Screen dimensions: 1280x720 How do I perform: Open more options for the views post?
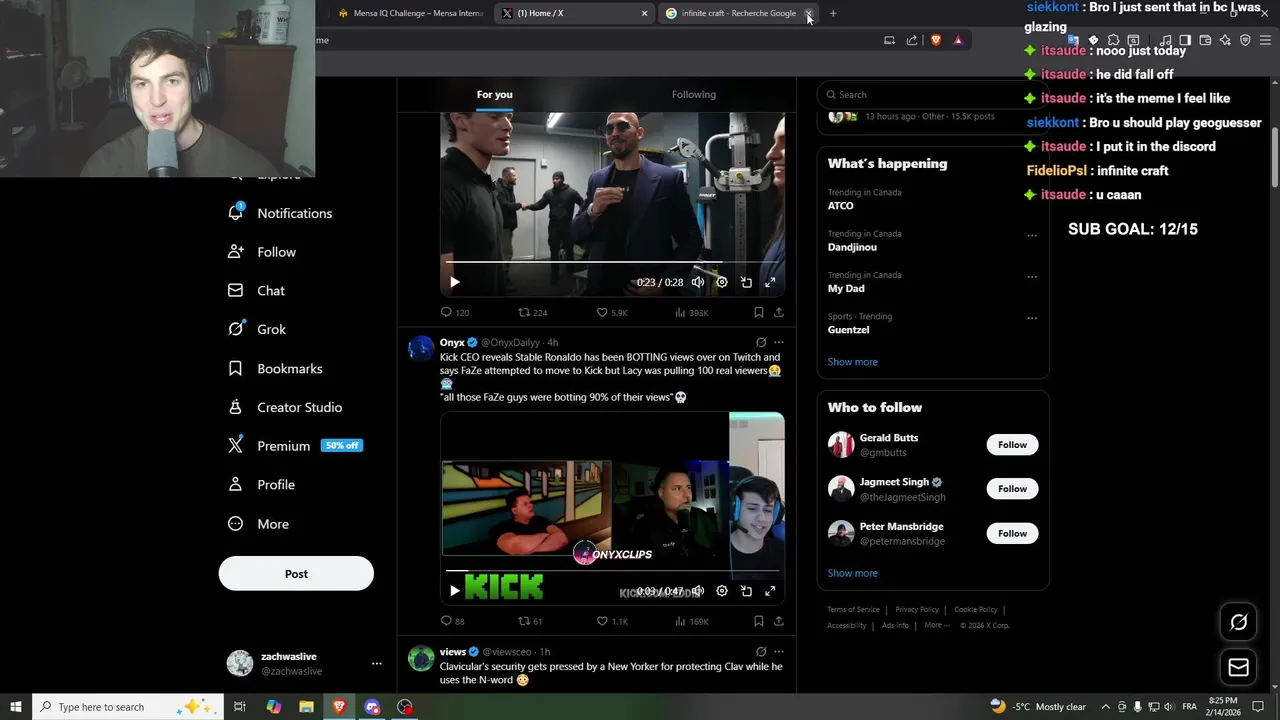(x=779, y=652)
